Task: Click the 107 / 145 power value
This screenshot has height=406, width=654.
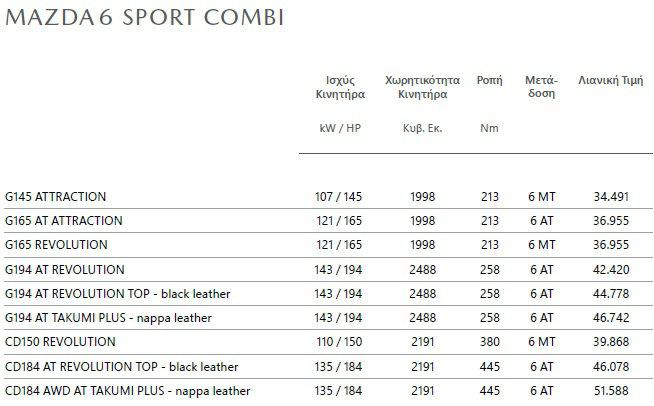Action: (x=339, y=197)
